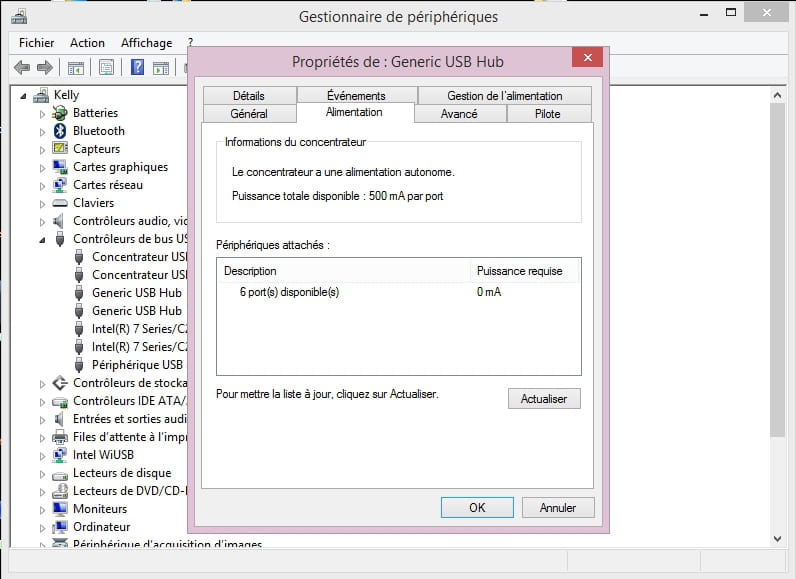
Task: Click the Lecteurs de DVD/CD drive icon
Action: [60, 491]
